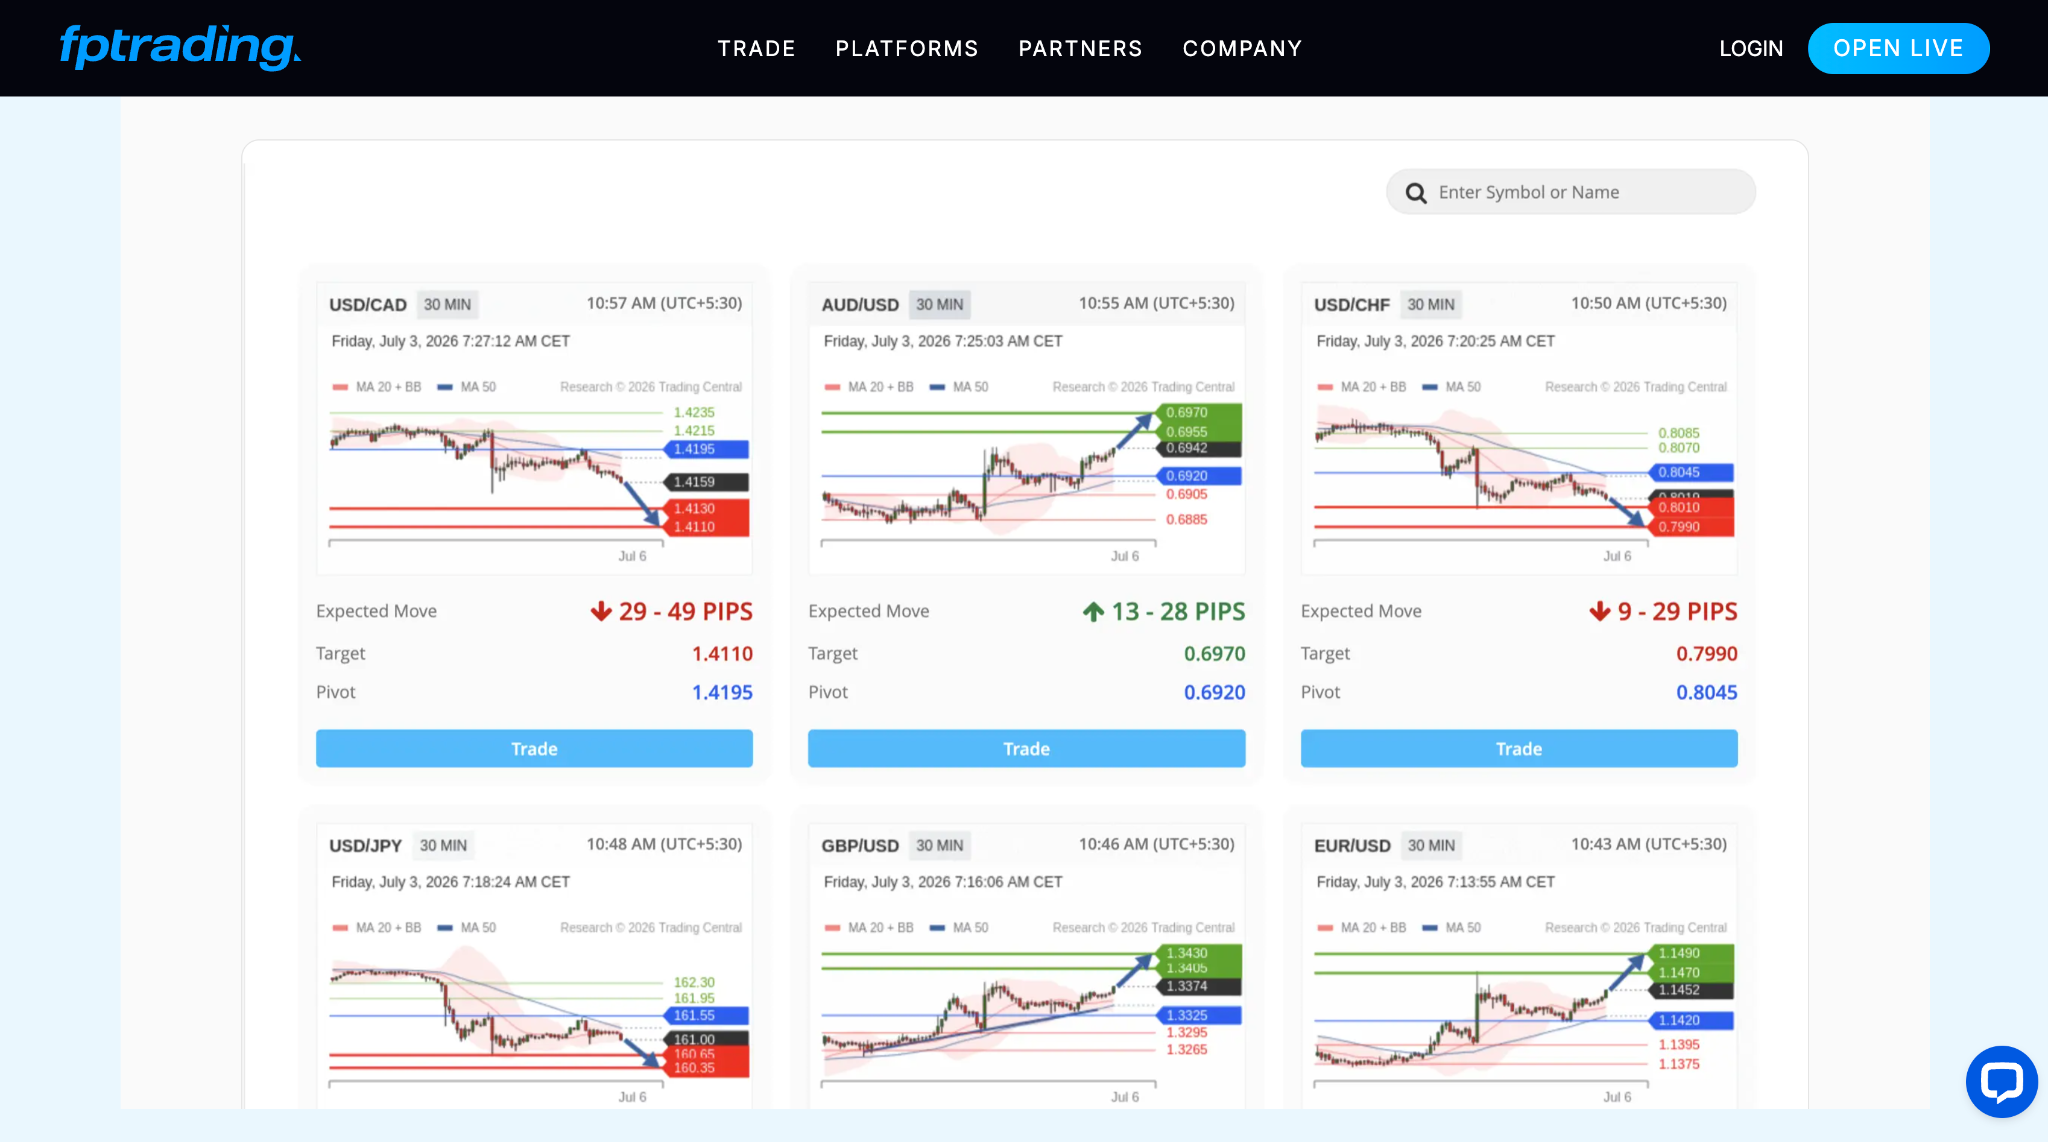Click pivot value 0.8045

pos(1706,692)
